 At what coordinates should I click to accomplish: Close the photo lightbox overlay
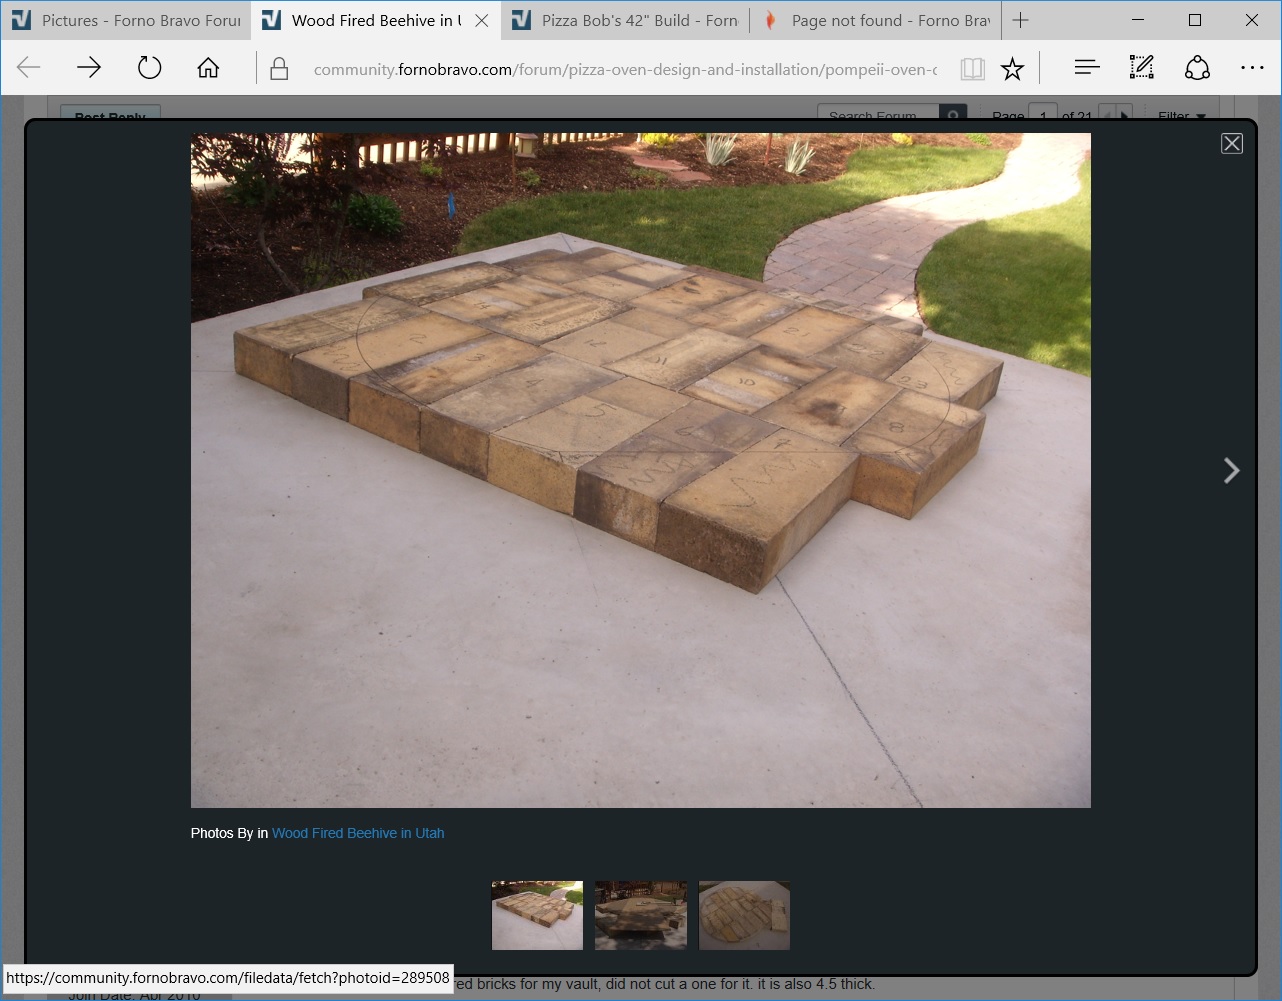1232,144
